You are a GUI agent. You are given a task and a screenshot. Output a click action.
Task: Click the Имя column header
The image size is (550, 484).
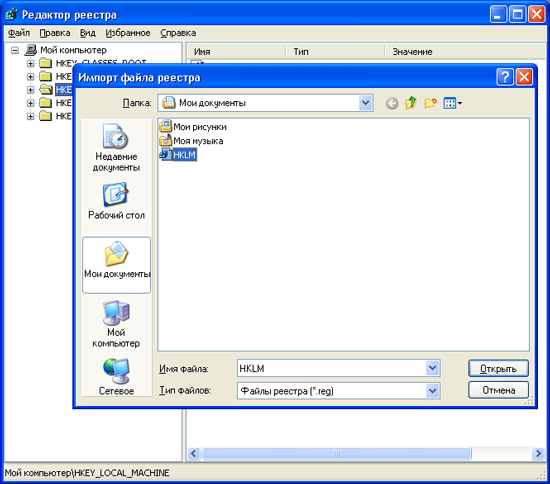click(x=237, y=52)
